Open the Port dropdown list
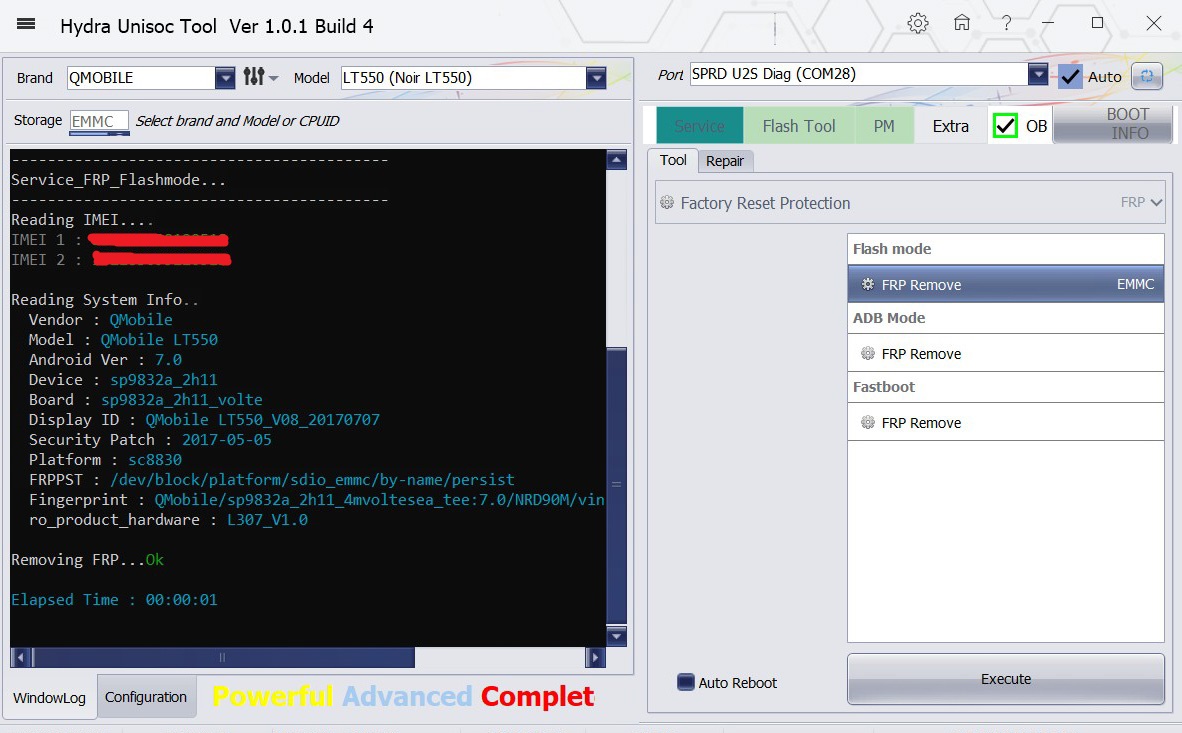Screen dimensions: 1182x733 1038,75
